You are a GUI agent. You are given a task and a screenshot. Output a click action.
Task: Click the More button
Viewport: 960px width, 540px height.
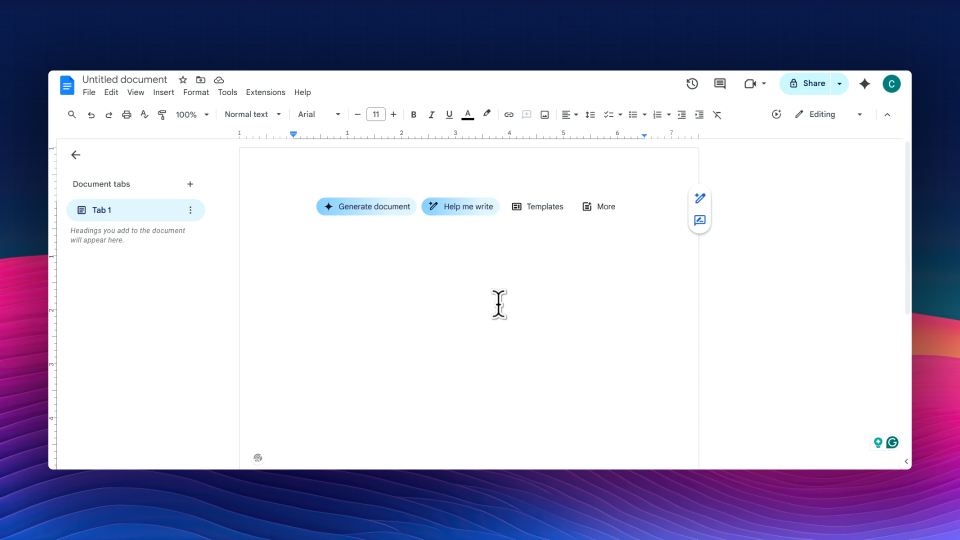(599, 206)
